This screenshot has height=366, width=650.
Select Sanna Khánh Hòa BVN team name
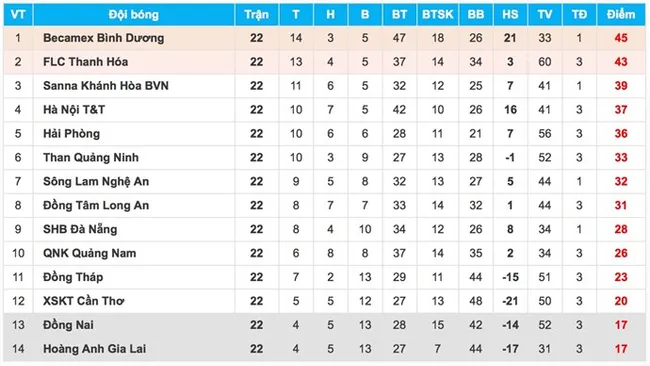tap(106, 86)
